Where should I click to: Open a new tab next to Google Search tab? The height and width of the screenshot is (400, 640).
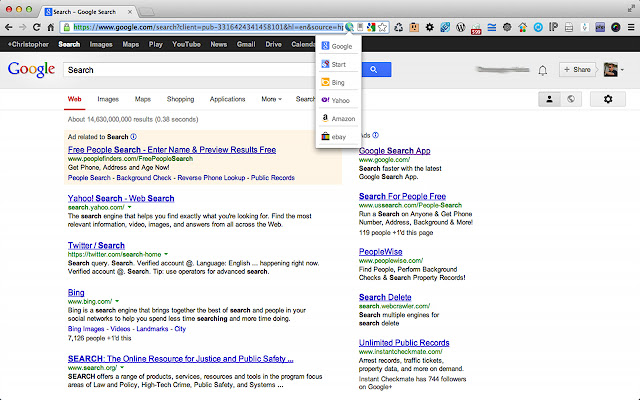pyautogui.click(x=147, y=11)
